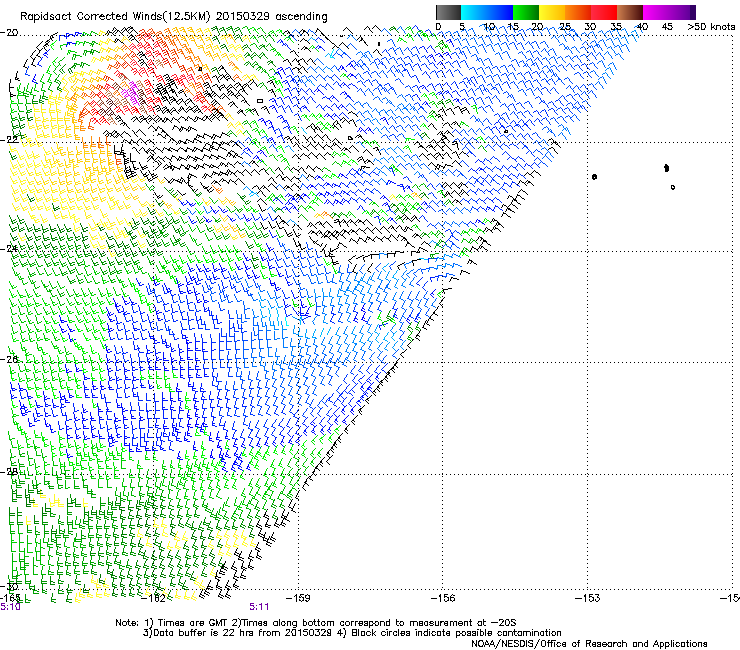Click the small hollow circle island below -22
Image resolution: width=740 pixels, height=650 pixels.
[673, 187]
